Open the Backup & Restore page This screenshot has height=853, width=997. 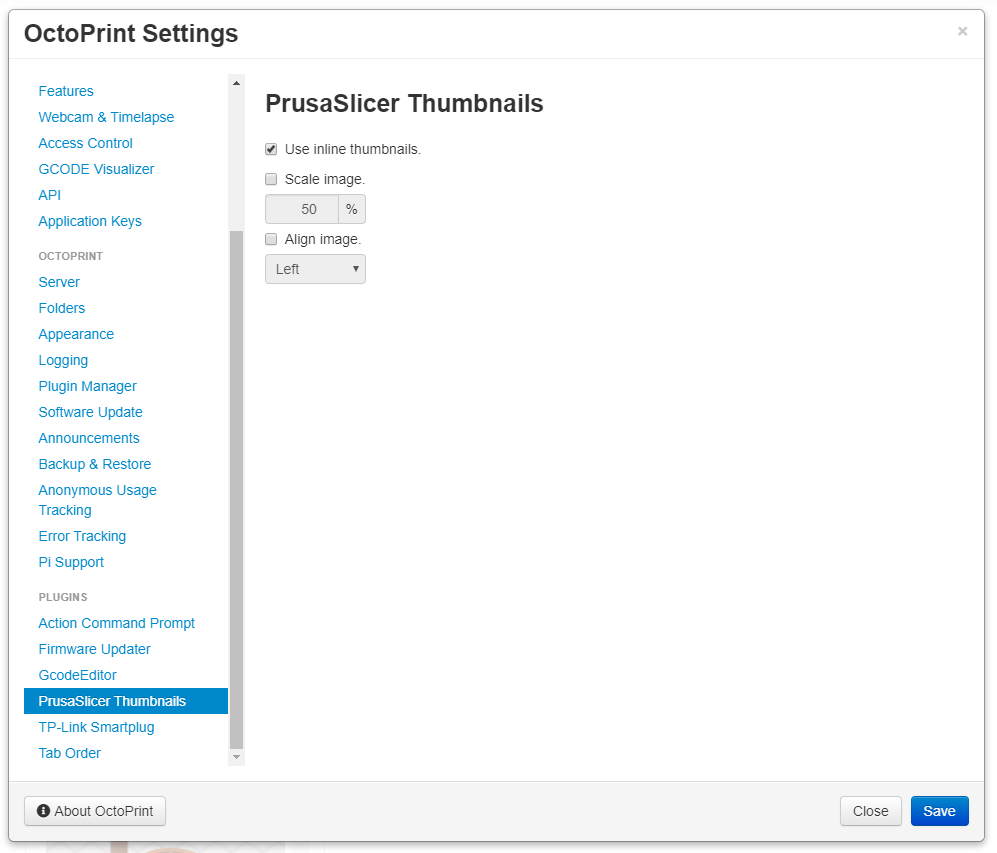click(x=95, y=463)
